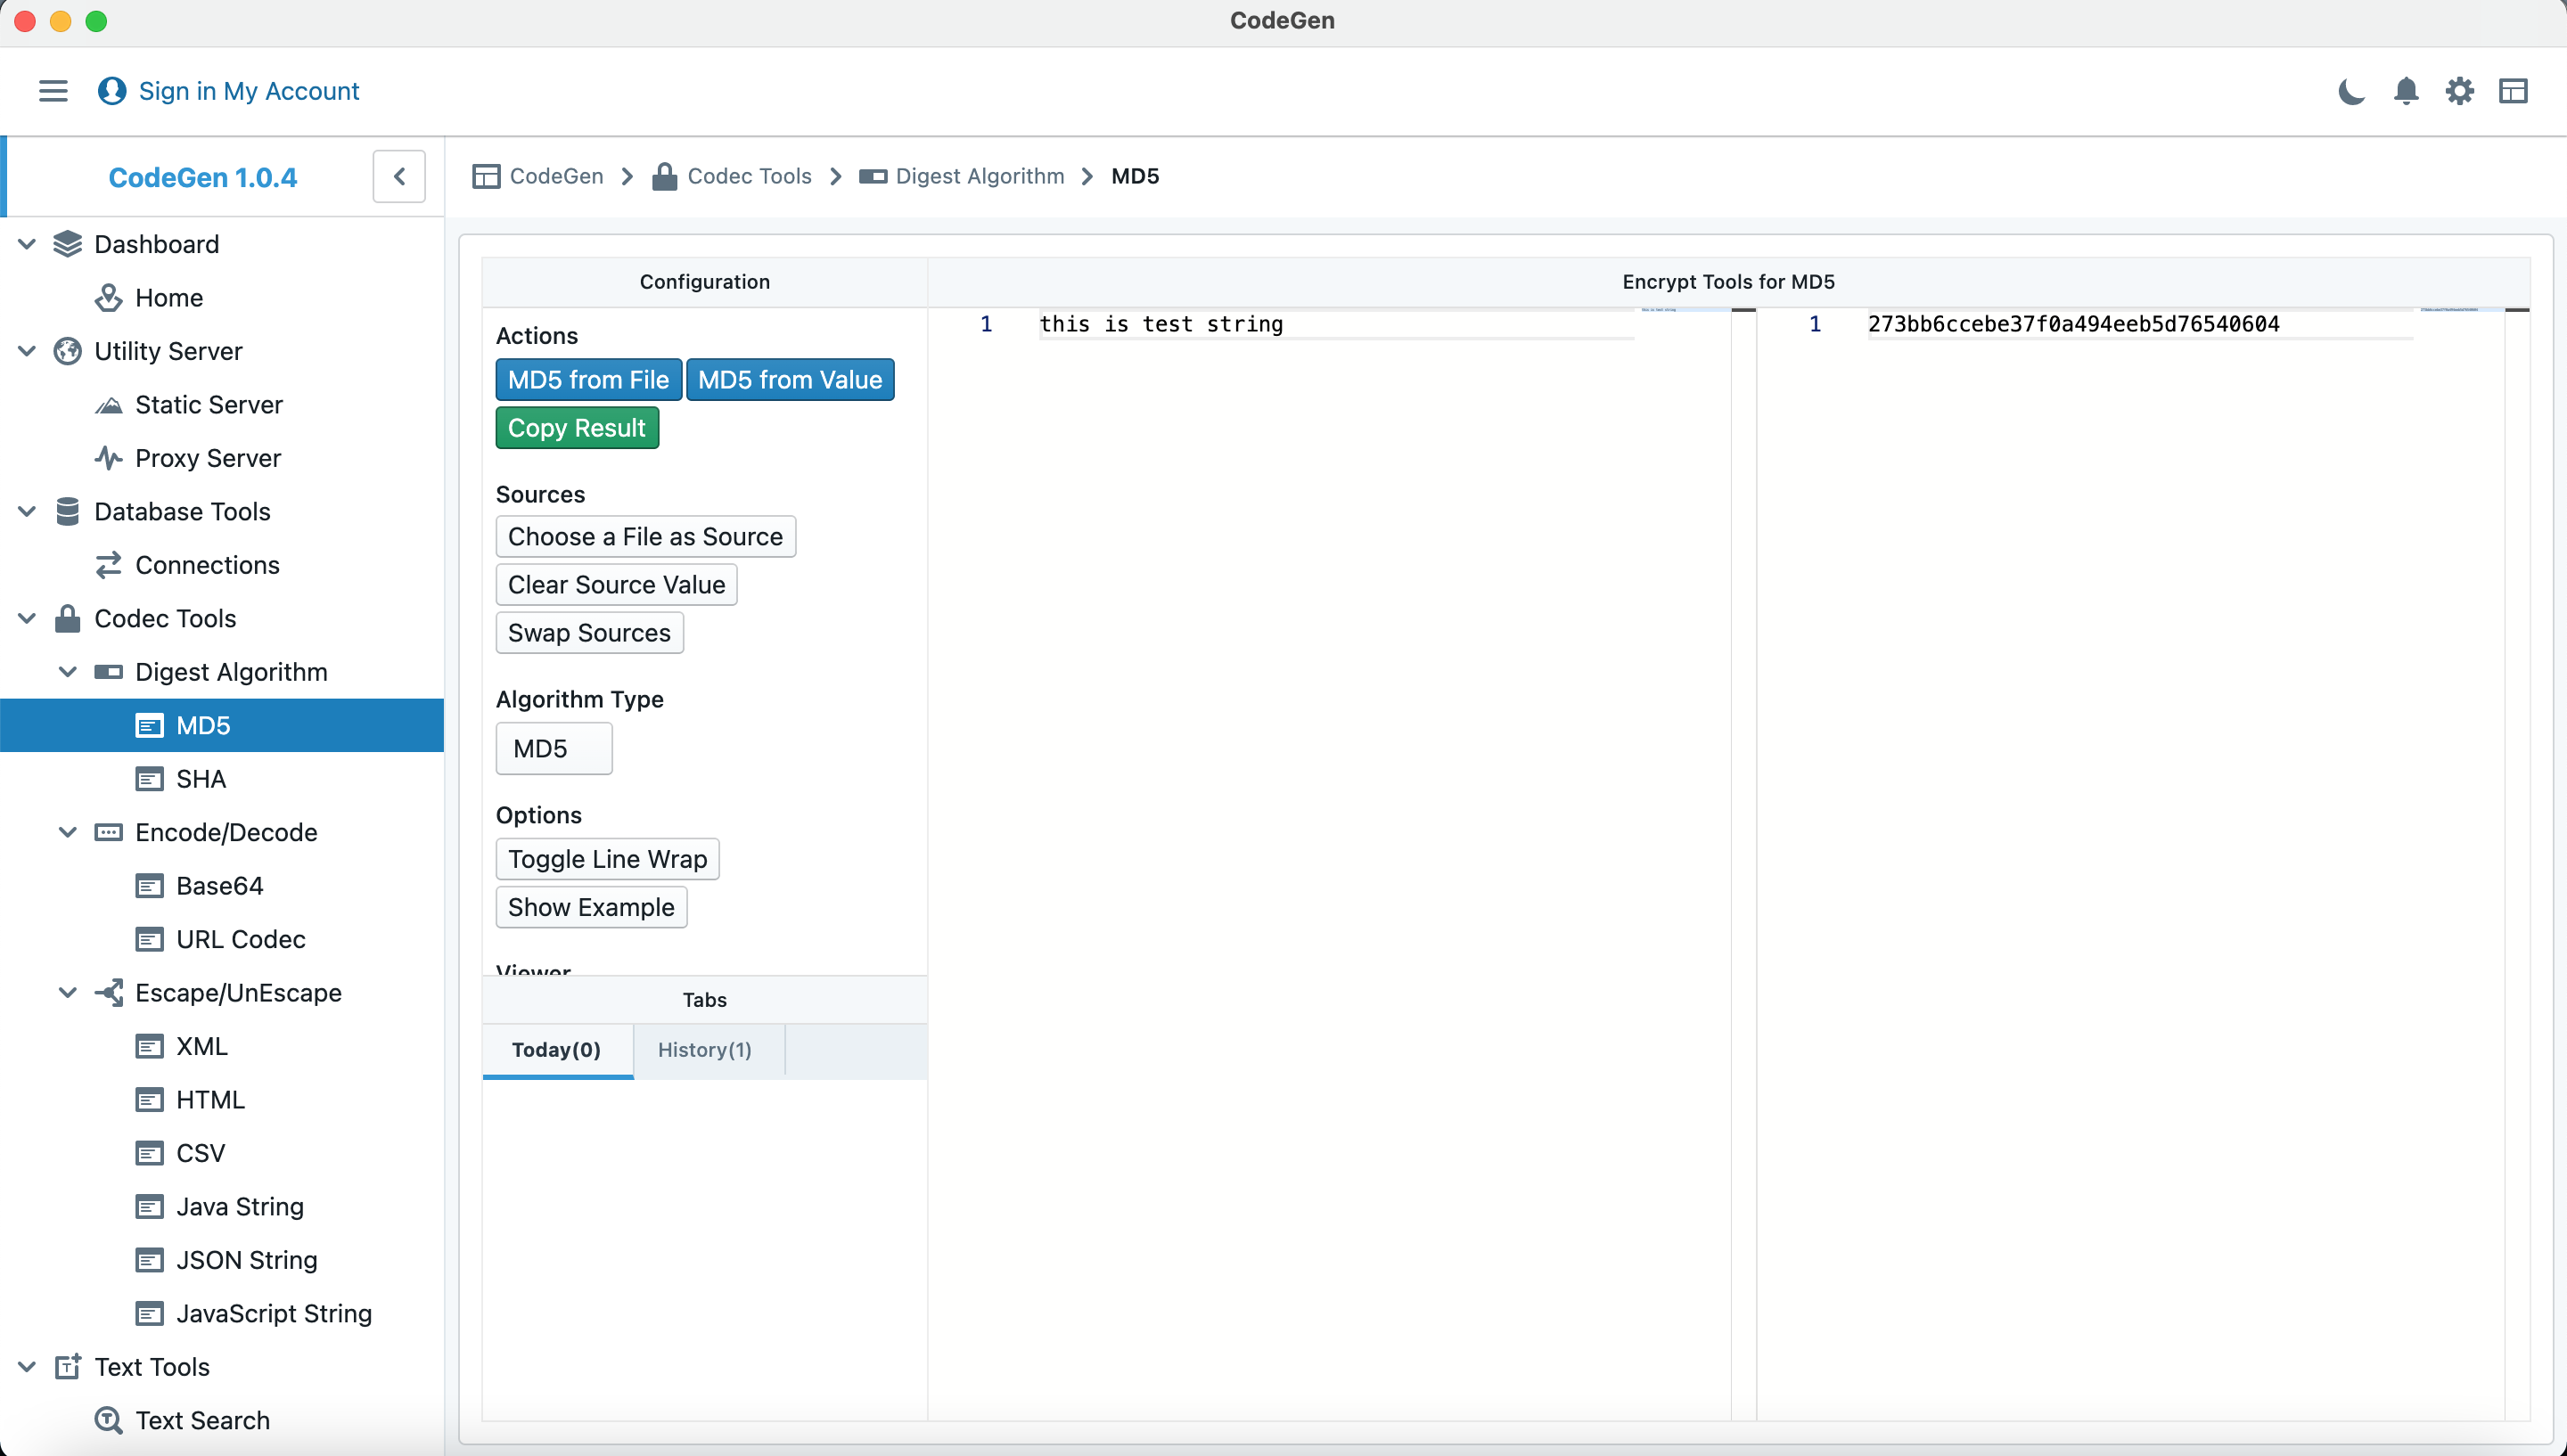The height and width of the screenshot is (1456, 2567).
Task: Open the Base64 encode/decode tool
Action: click(x=217, y=885)
